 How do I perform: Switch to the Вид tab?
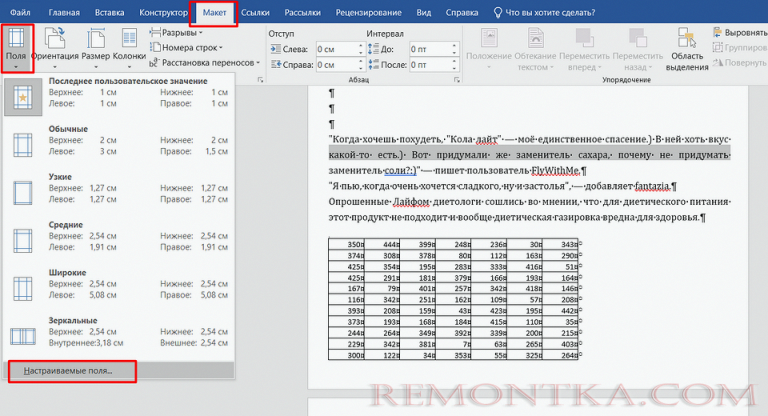(424, 12)
